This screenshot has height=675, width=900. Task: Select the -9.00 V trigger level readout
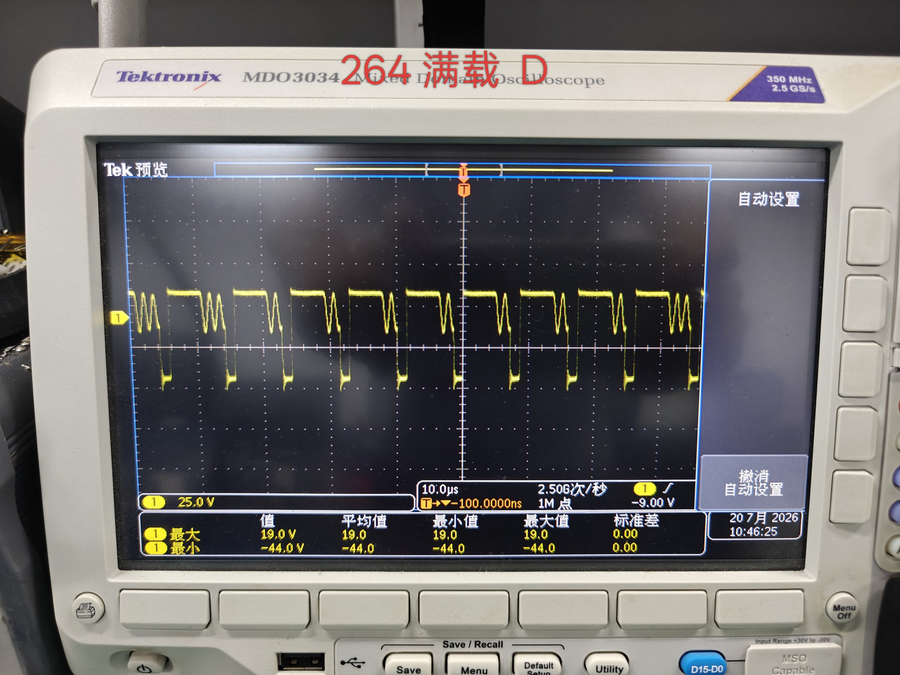(x=653, y=503)
